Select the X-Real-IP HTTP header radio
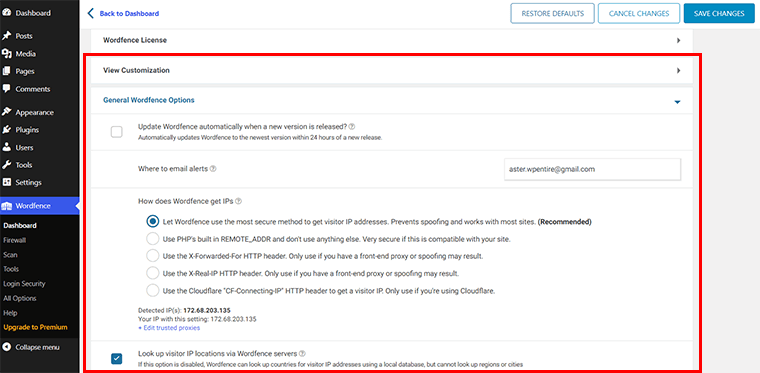The height and width of the screenshot is (373, 760). click(153, 273)
